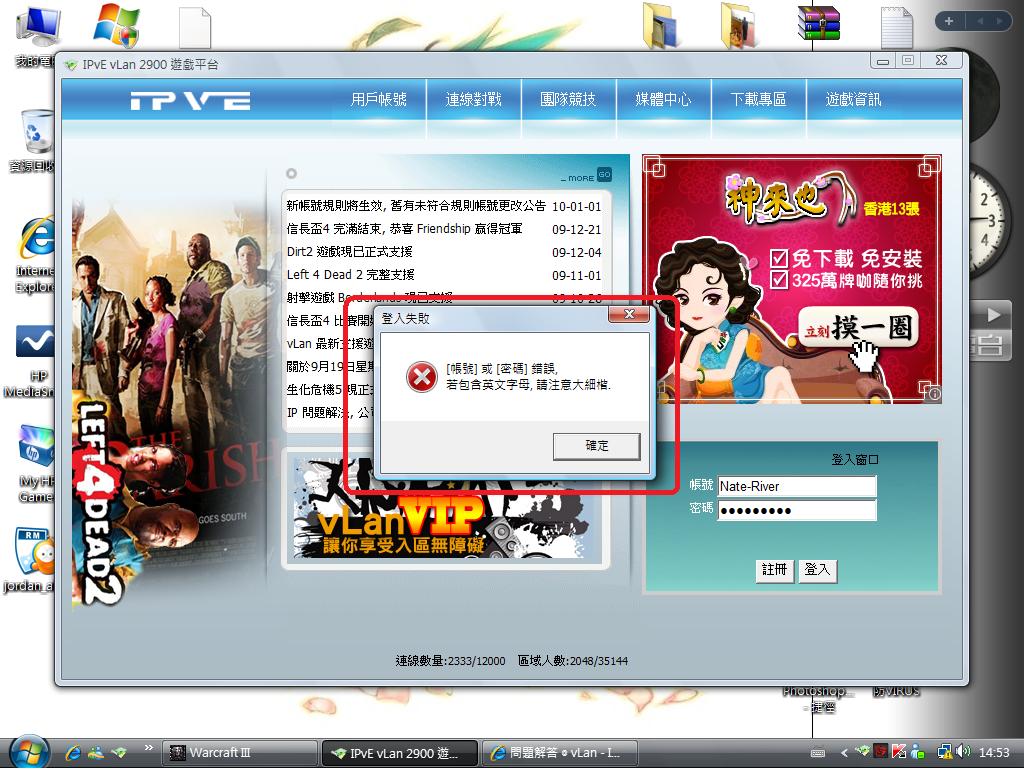Image resolution: width=1024 pixels, height=769 pixels.
Task: Click the 帳號 input field containing Nate-River
Action: click(x=797, y=486)
